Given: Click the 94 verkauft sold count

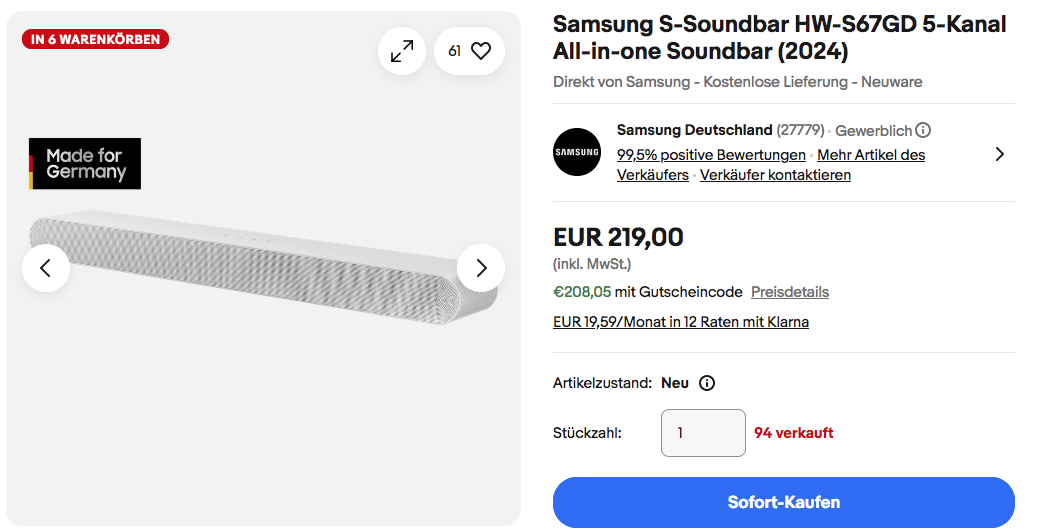Looking at the screenshot, I should 794,433.
